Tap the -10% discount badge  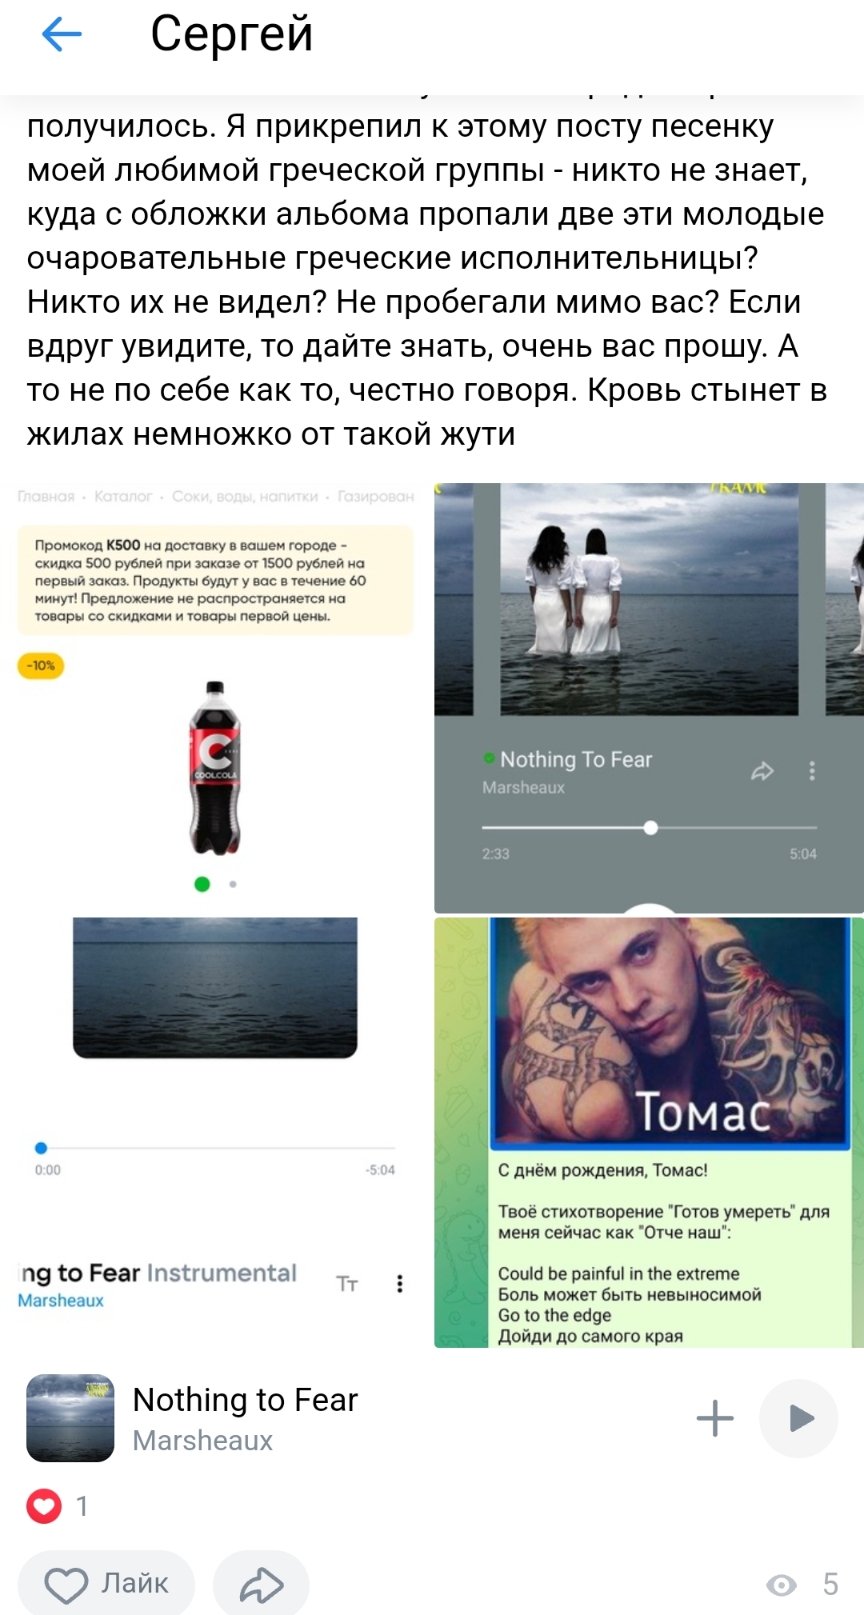(41, 665)
